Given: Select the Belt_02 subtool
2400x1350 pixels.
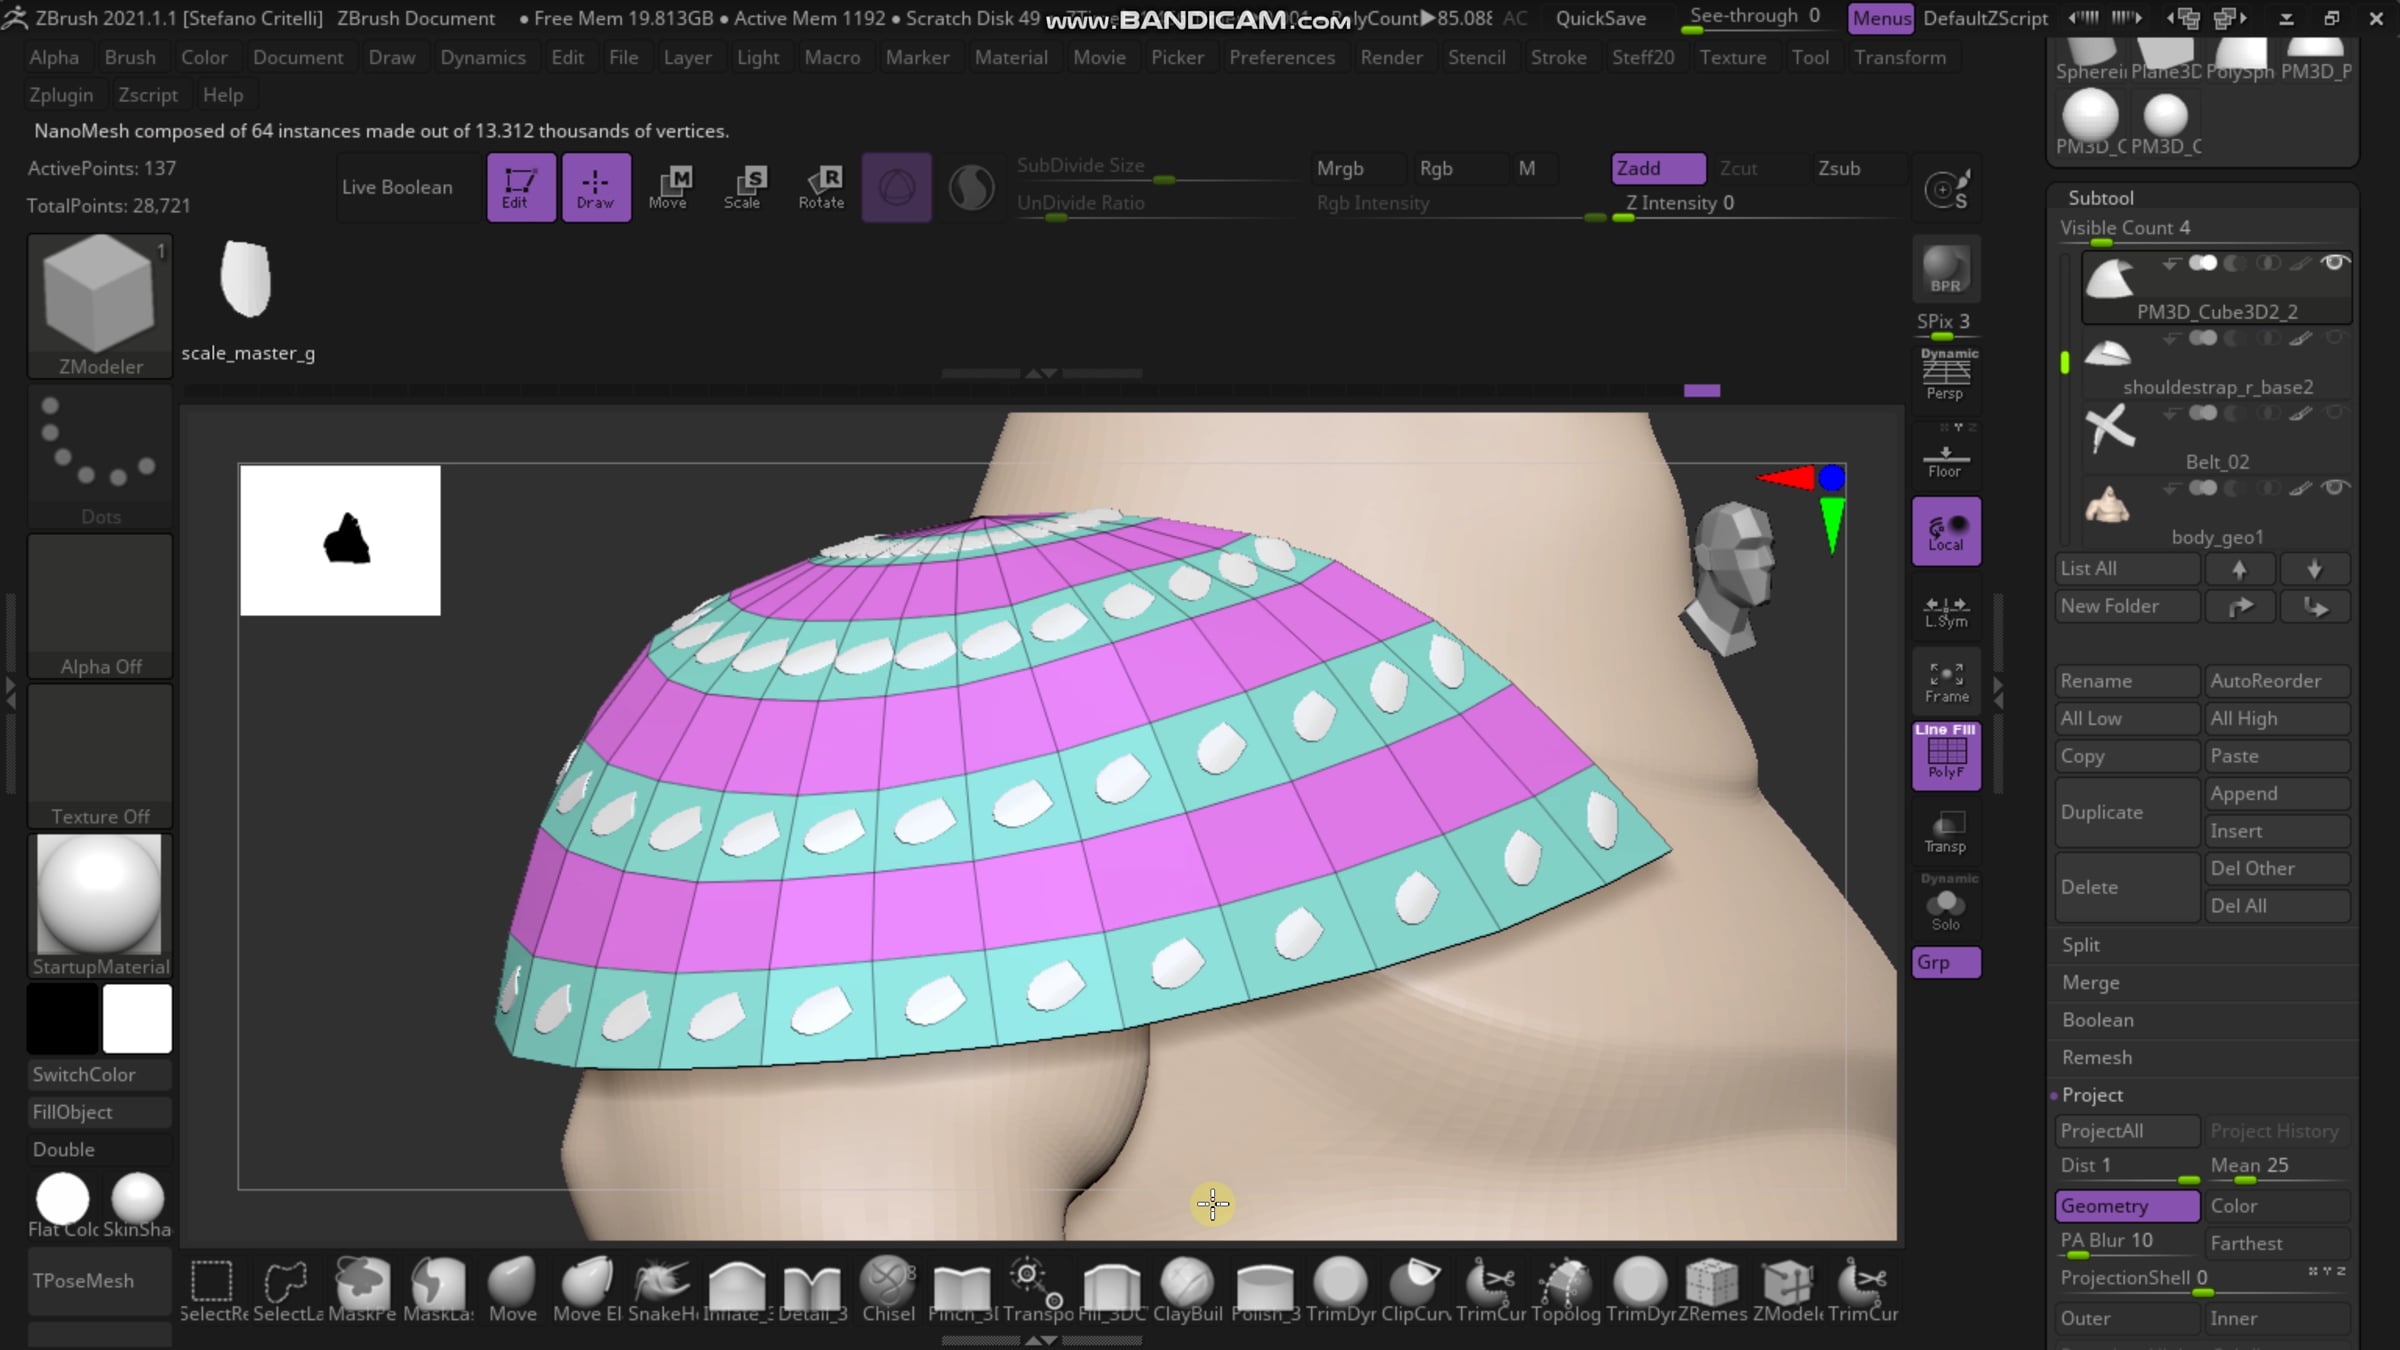Looking at the screenshot, I should [2216, 438].
